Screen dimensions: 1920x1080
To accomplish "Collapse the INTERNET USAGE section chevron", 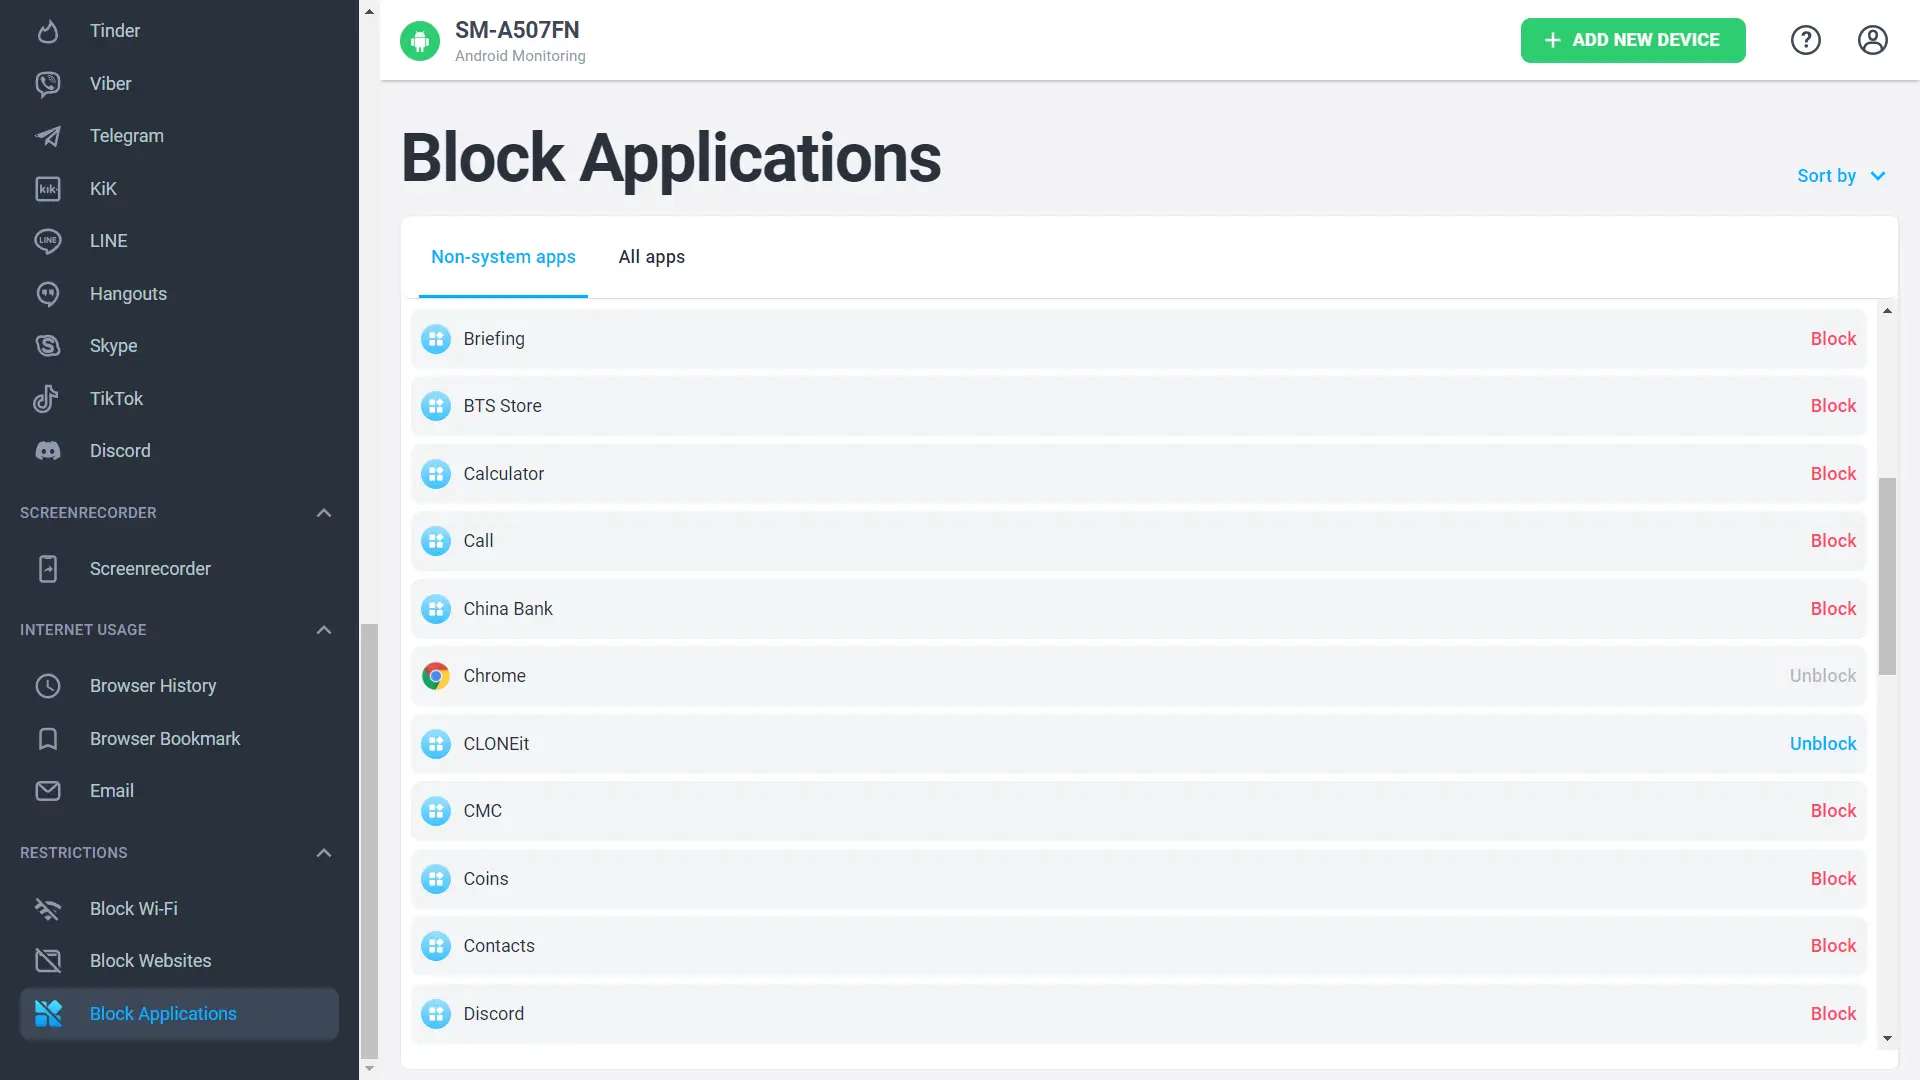I will 324,630.
